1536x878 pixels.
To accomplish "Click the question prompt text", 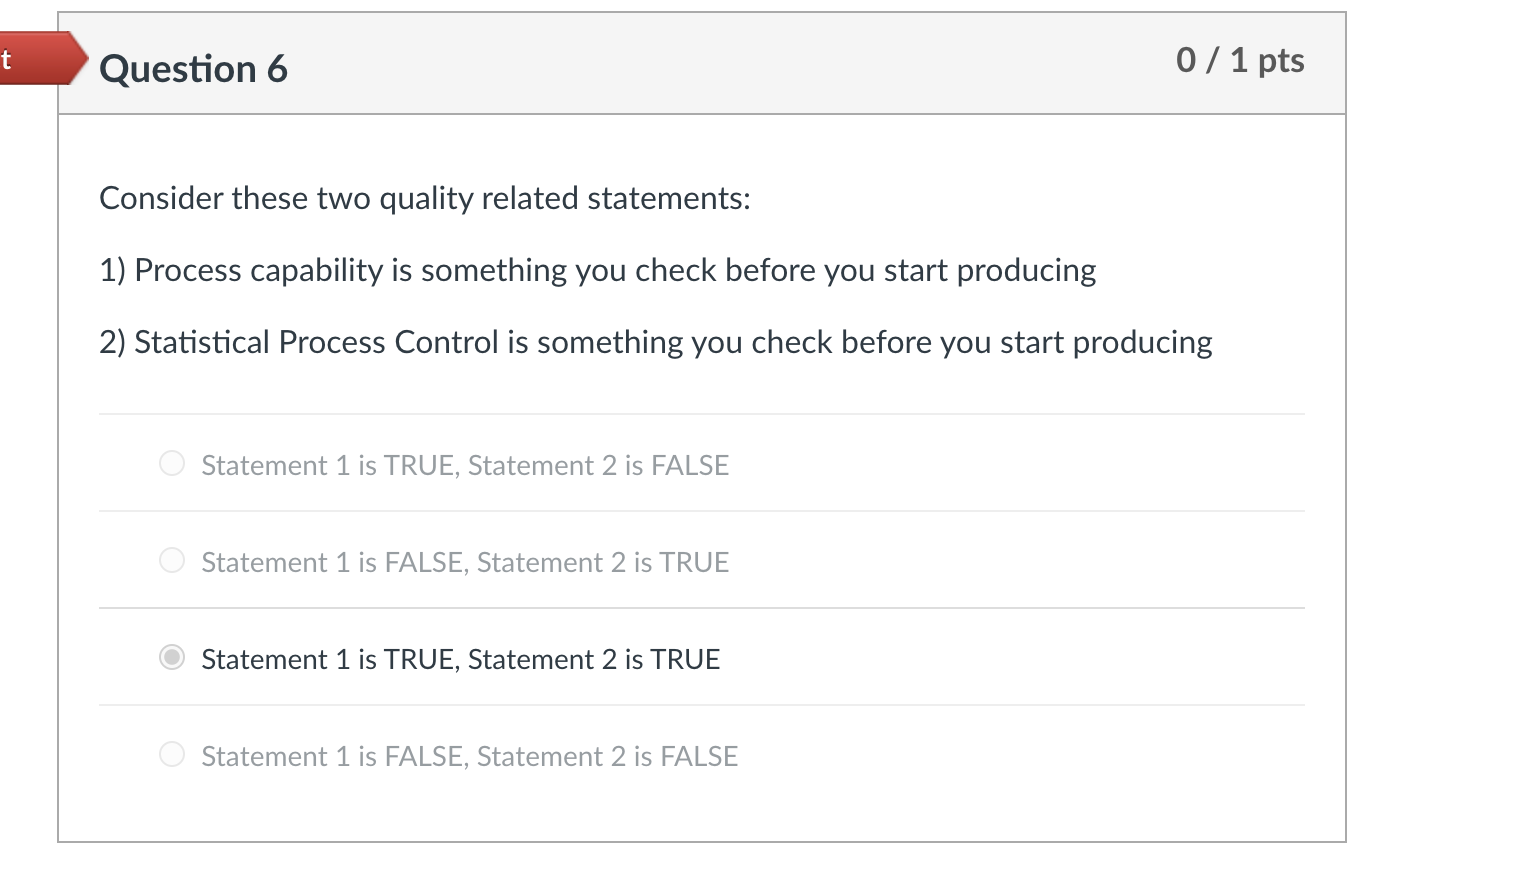I will [424, 198].
